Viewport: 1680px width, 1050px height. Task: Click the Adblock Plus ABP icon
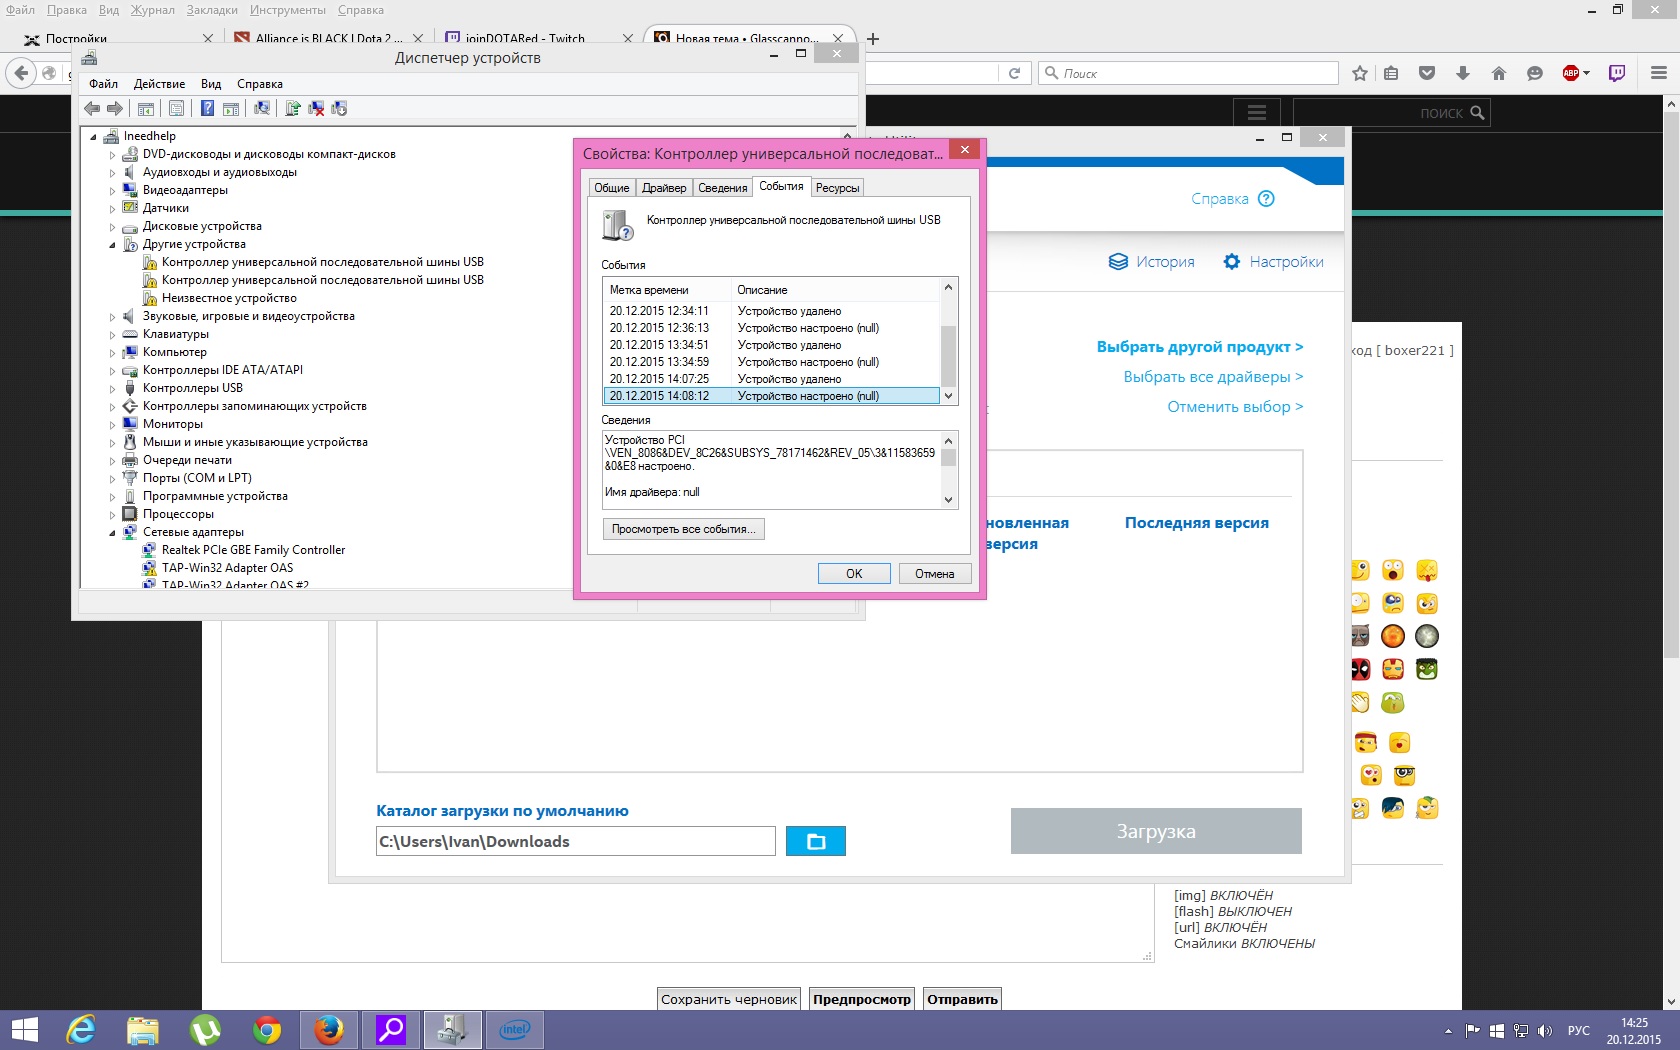coord(1573,73)
